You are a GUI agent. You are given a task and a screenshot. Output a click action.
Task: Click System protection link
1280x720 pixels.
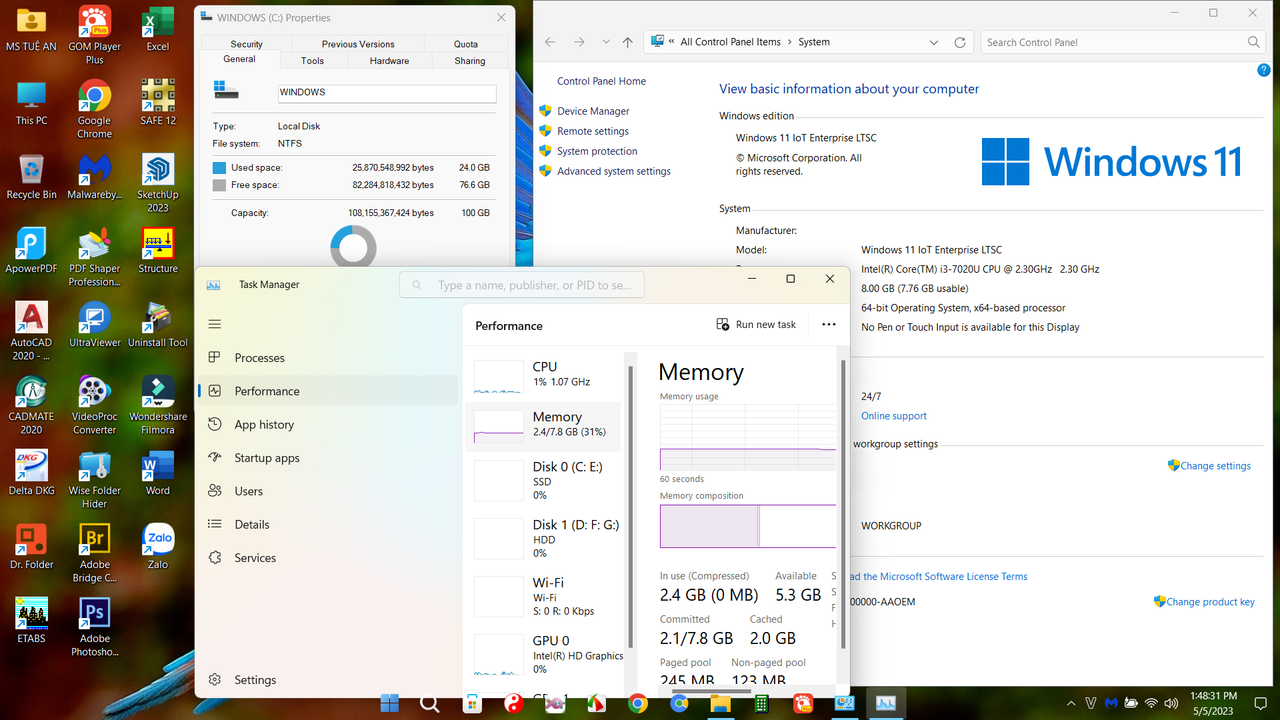pos(597,151)
